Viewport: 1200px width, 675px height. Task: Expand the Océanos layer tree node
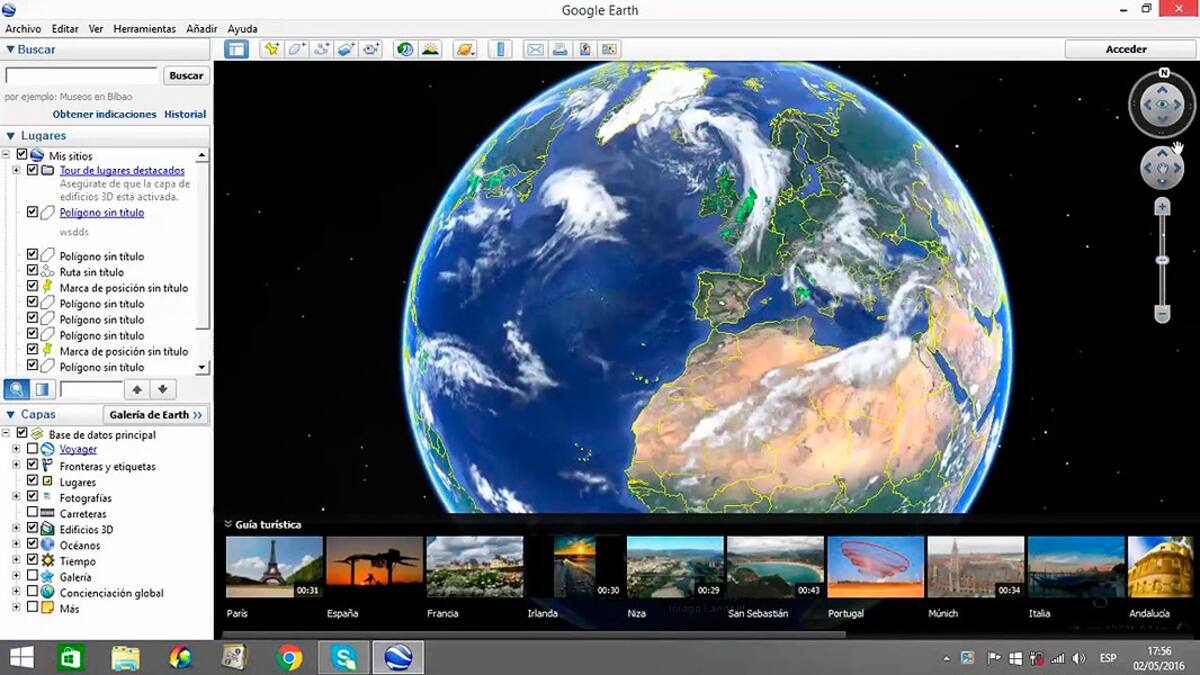tap(16, 545)
